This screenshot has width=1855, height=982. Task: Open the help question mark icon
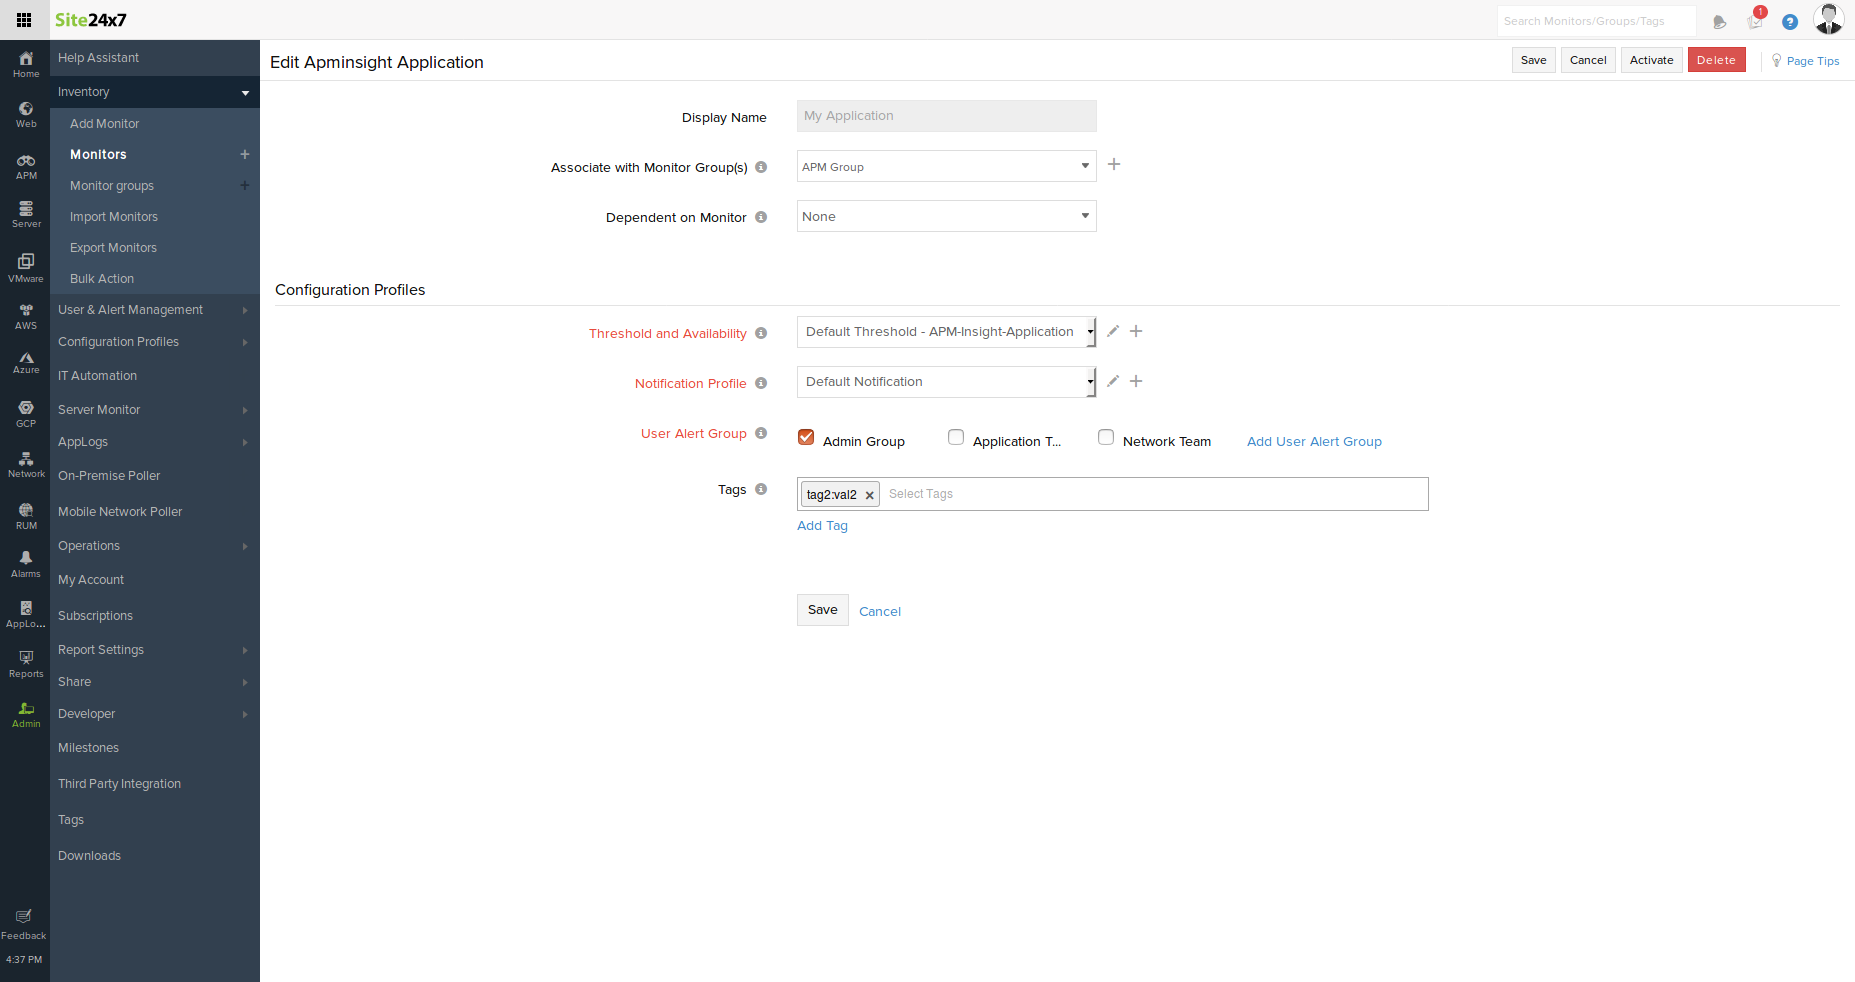1790,21
